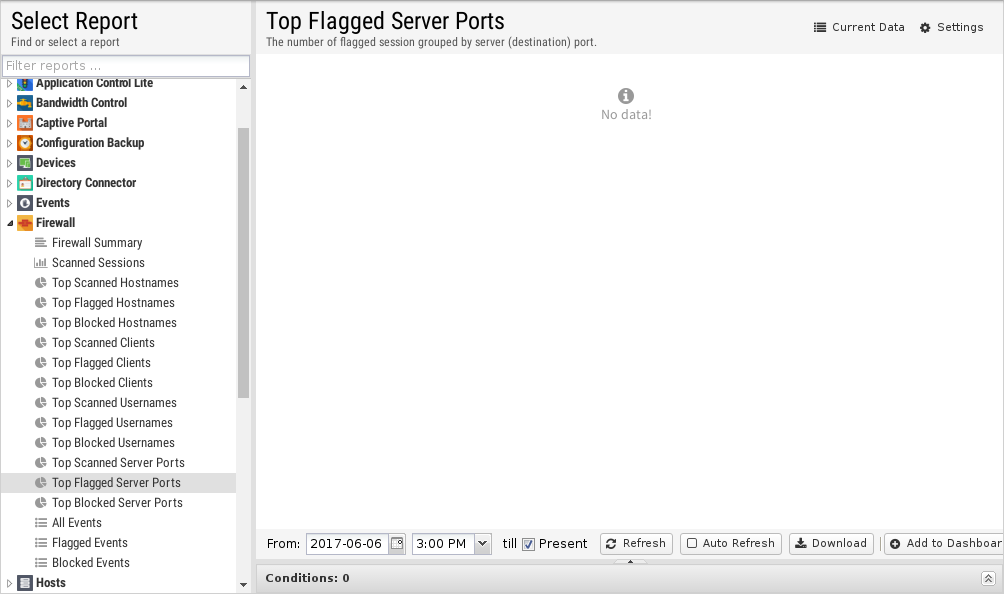Click the Directory Connector app icon
Viewport: 1004px width, 594px height.
pyautogui.click(x=24, y=183)
